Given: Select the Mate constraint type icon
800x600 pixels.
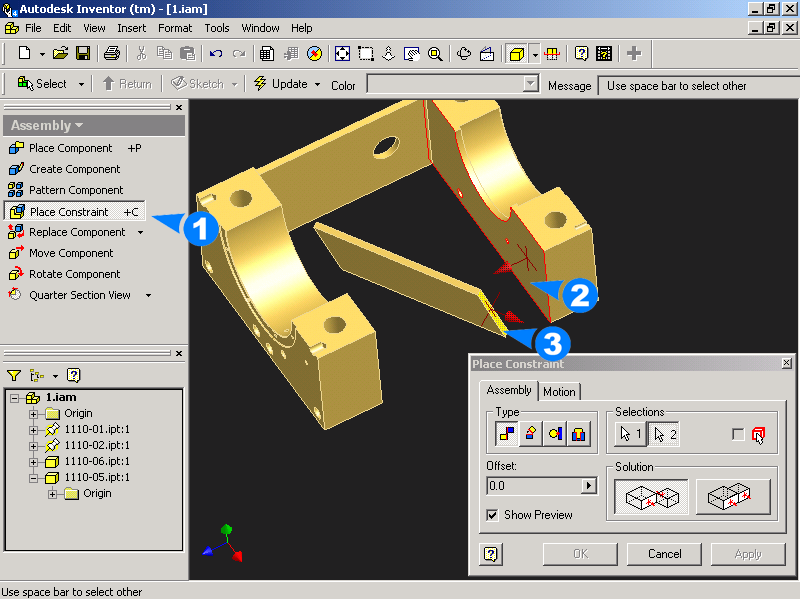Looking at the screenshot, I should (507, 434).
